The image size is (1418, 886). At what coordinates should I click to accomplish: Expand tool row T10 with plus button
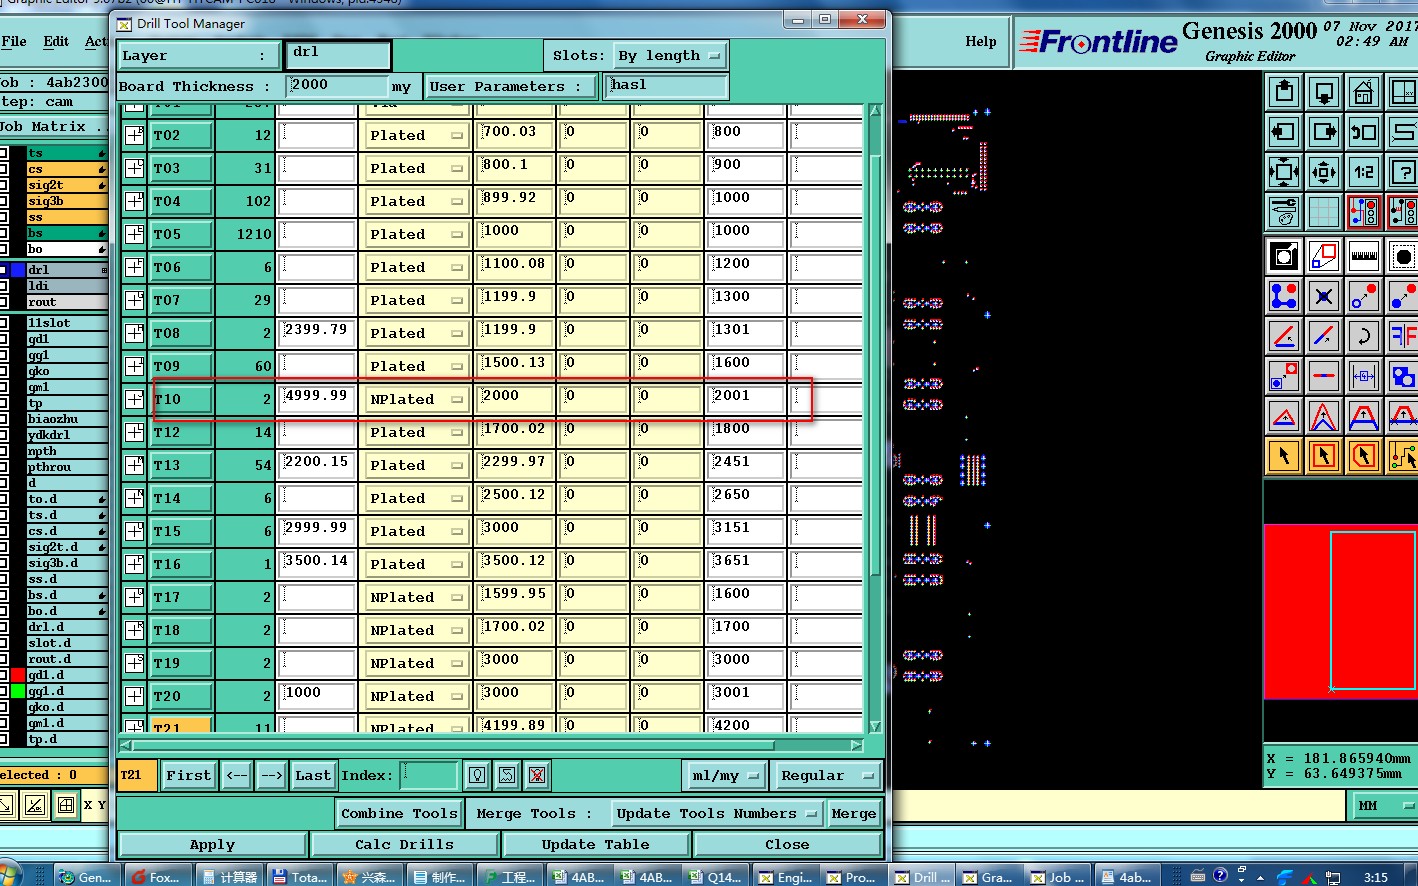tap(134, 399)
